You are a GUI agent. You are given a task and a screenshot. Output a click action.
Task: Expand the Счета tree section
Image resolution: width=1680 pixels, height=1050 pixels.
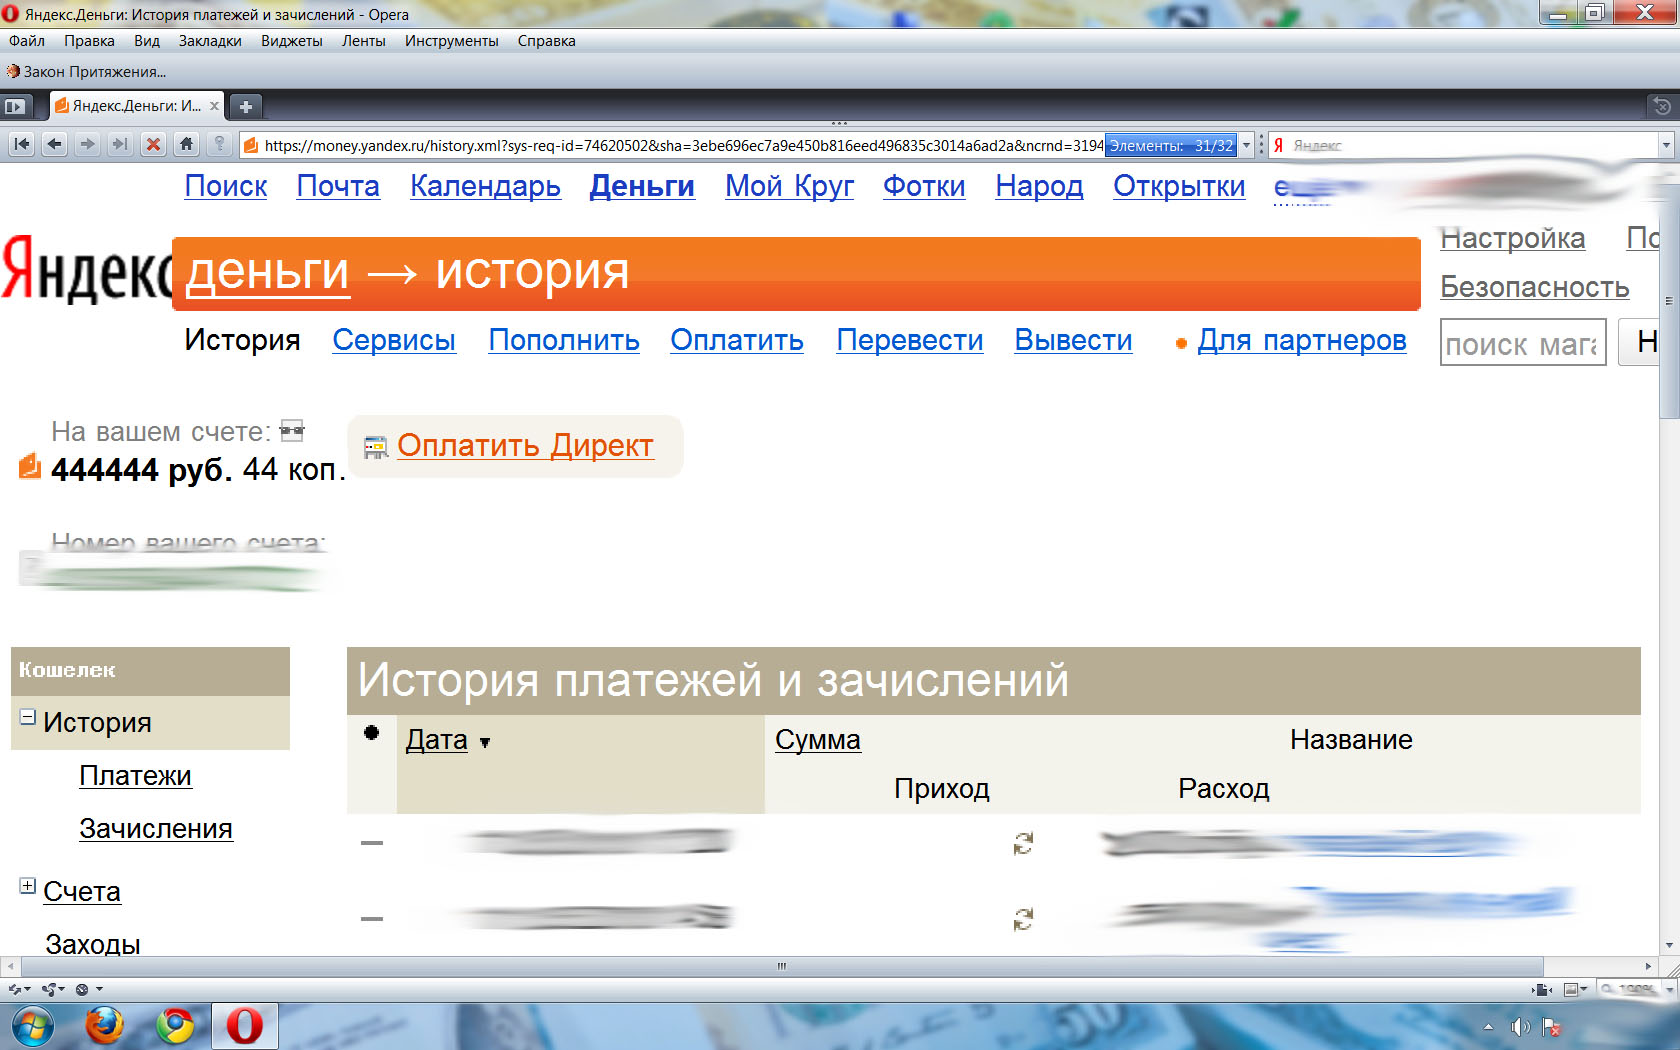(x=28, y=886)
